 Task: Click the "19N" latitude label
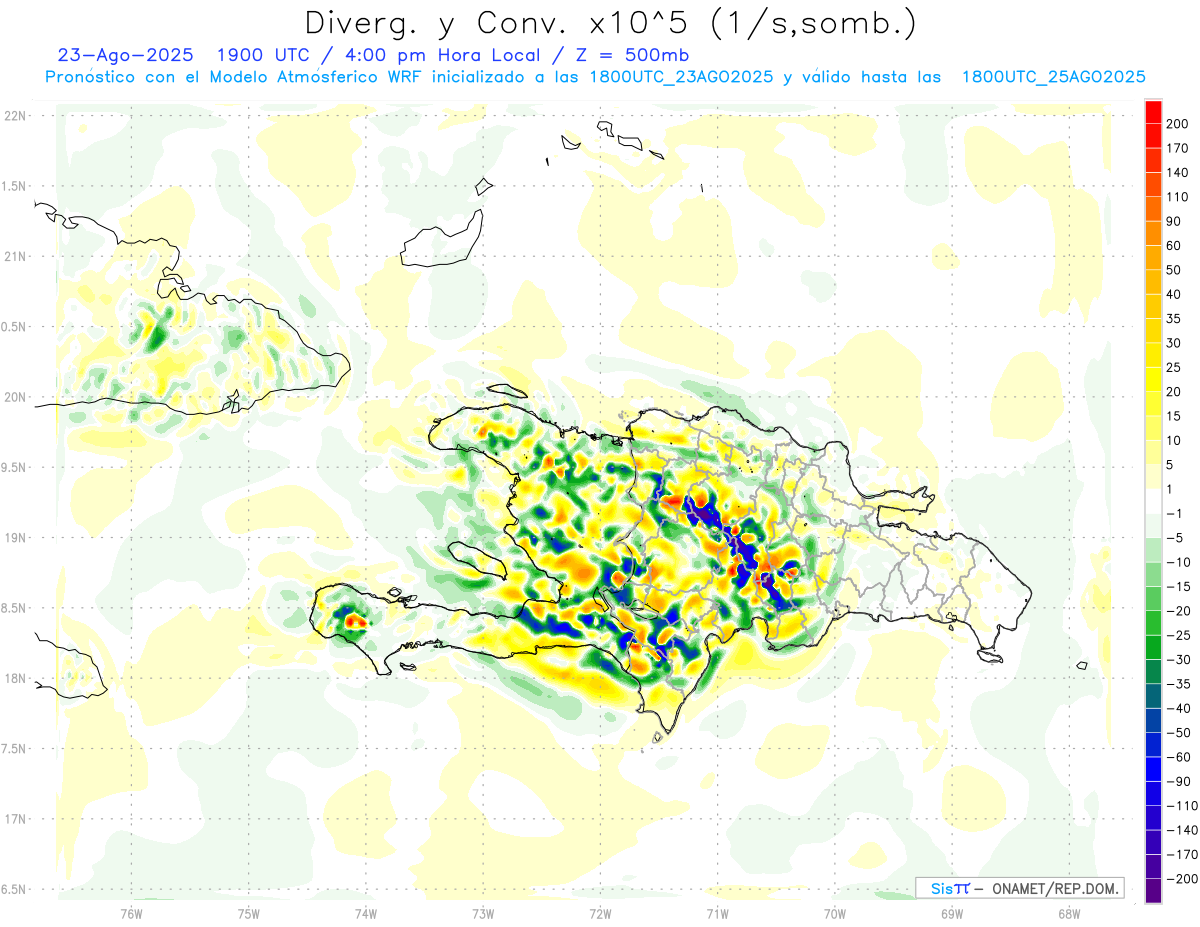(14, 537)
